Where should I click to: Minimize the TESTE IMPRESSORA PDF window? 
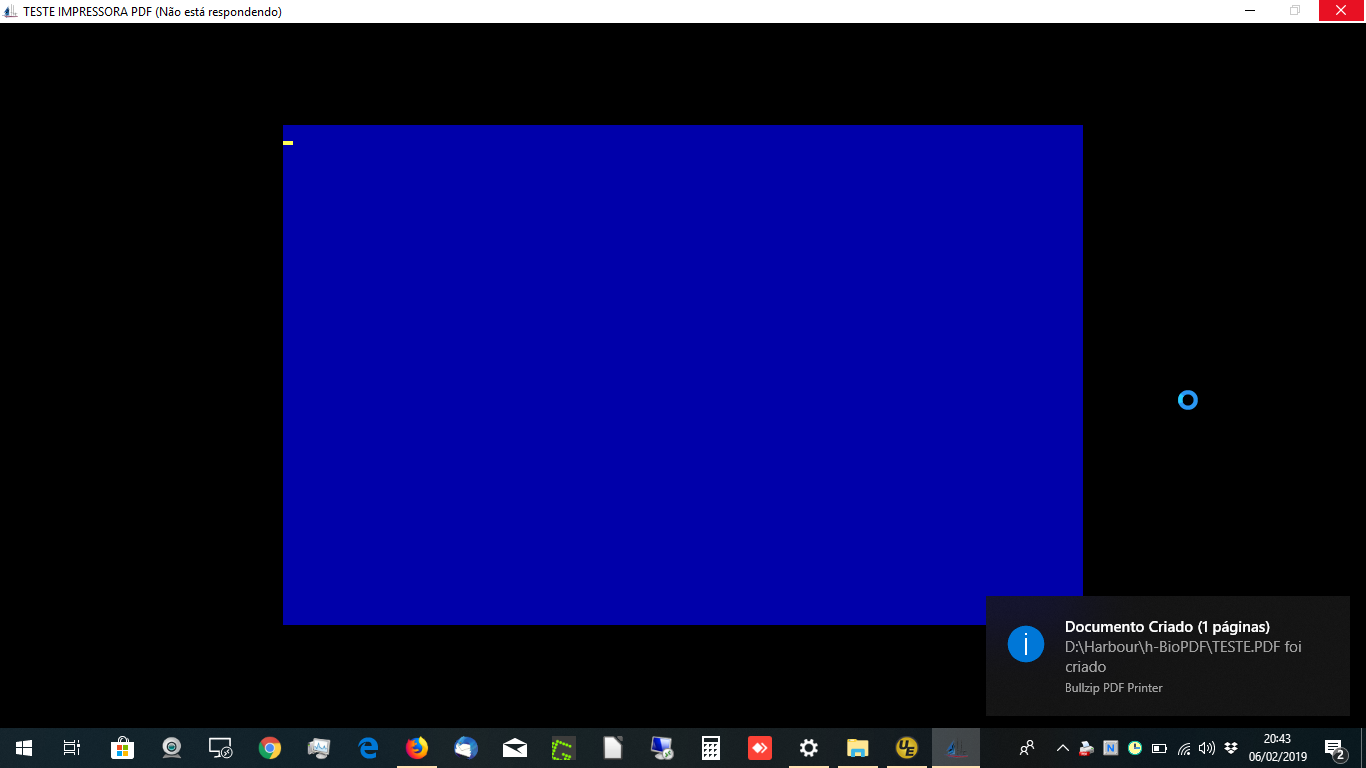(x=1250, y=11)
